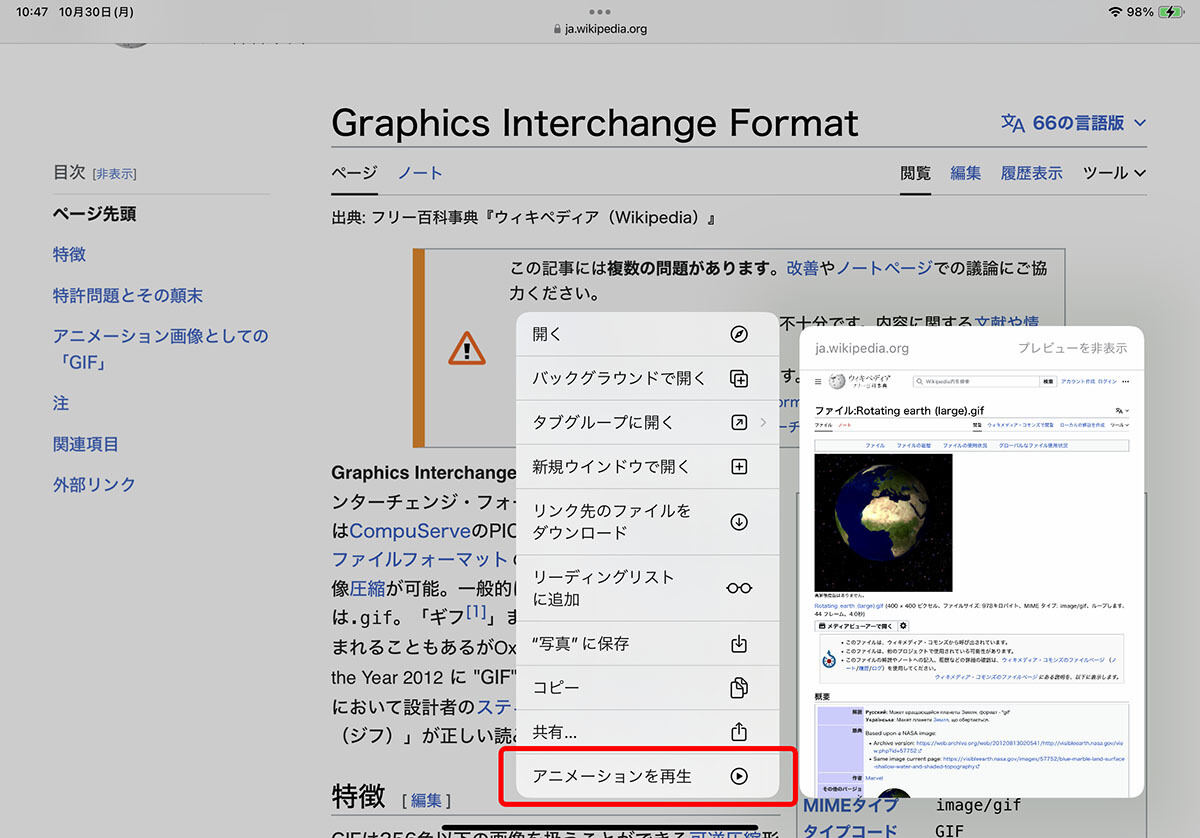Open the ツール dropdown menu
1200x838 pixels.
click(1114, 173)
